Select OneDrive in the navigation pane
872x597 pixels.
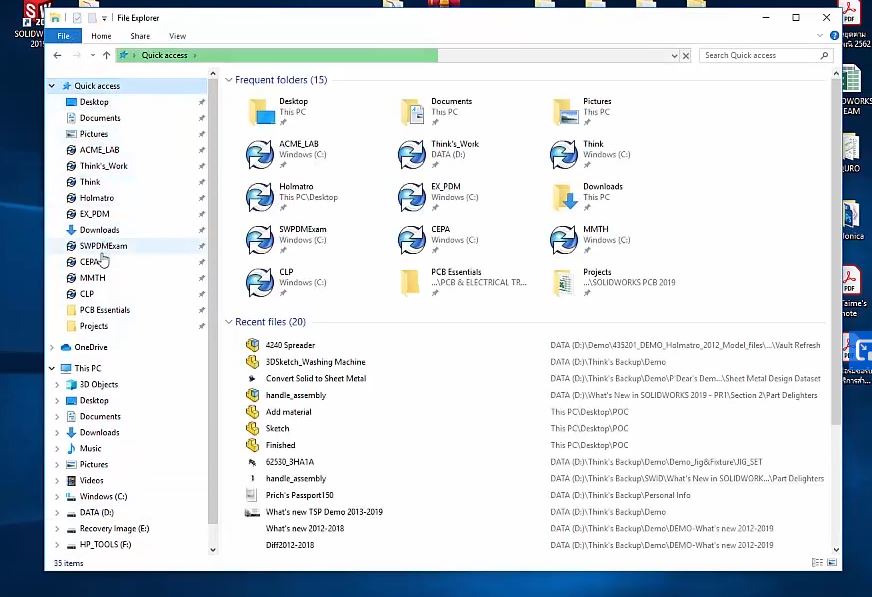[x=91, y=347]
